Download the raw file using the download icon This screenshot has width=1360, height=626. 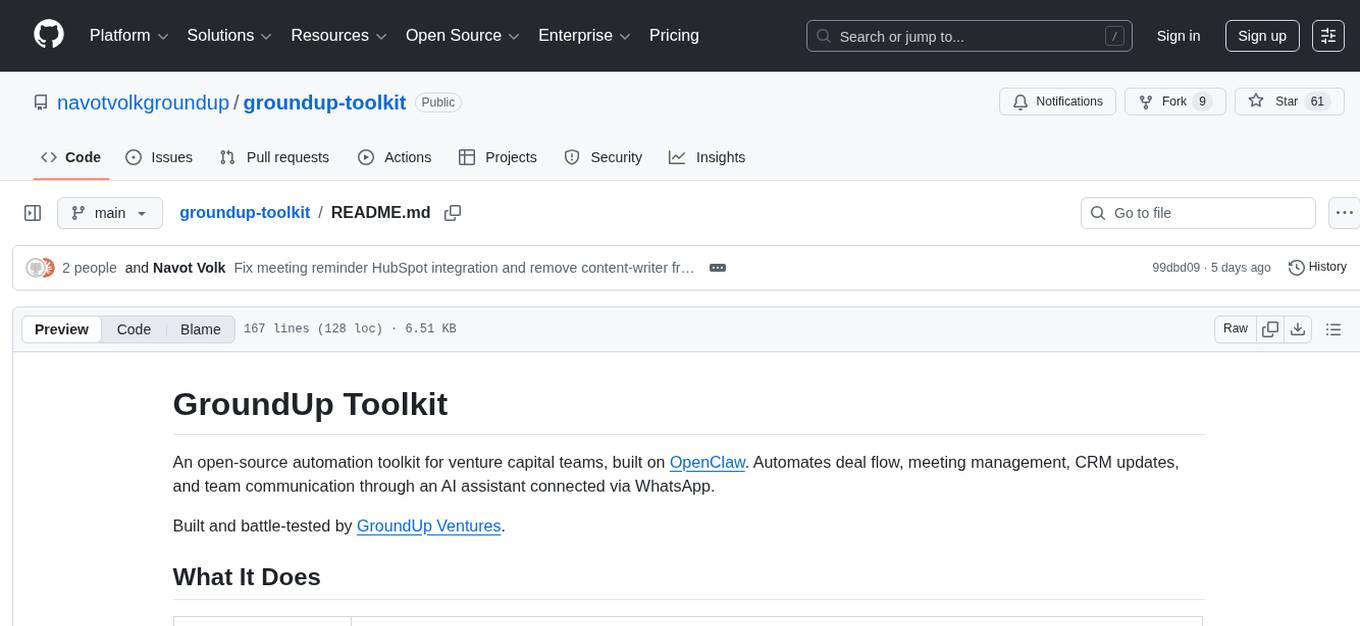click(1298, 328)
